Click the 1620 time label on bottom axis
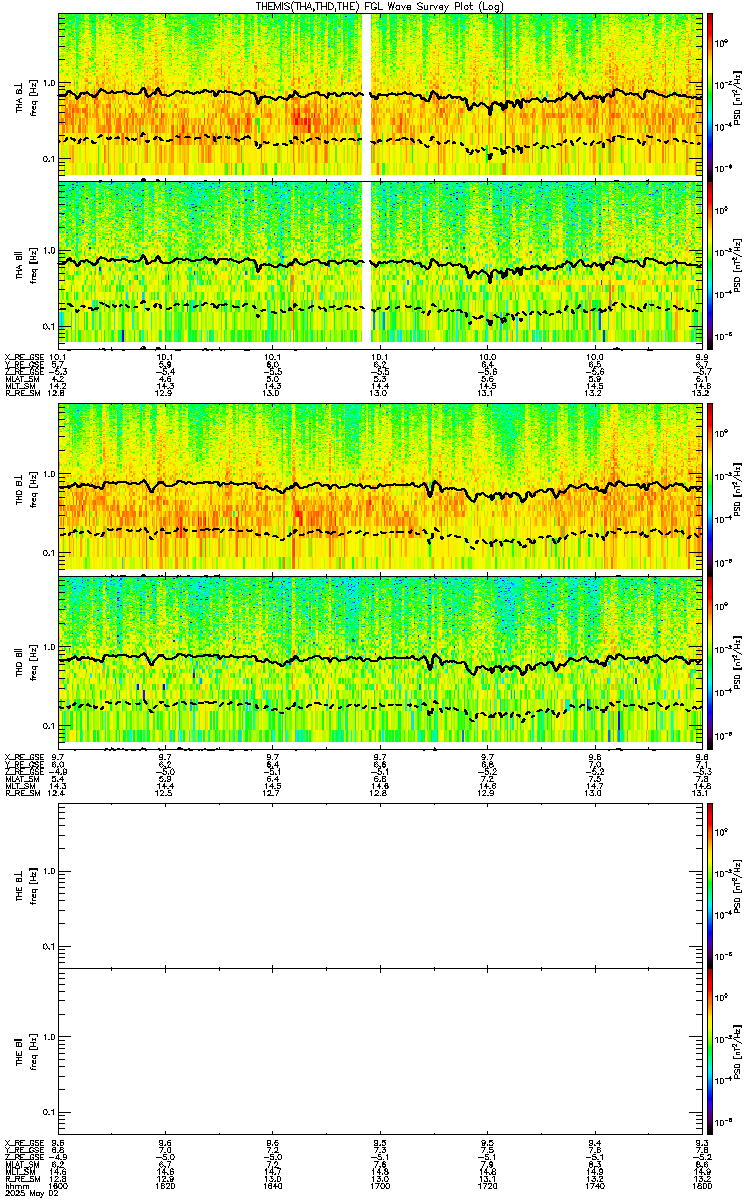The width and height of the screenshot is (750, 1200). point(165,1184)
